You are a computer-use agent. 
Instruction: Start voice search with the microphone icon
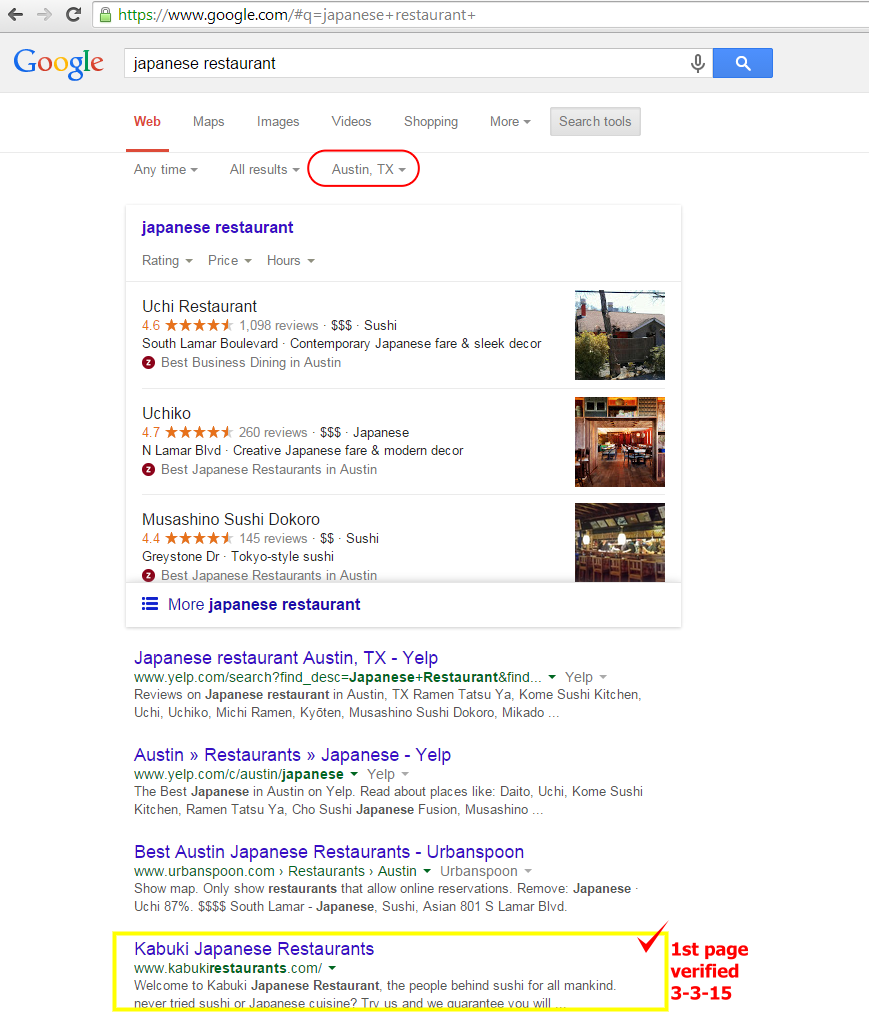point(697,63)
